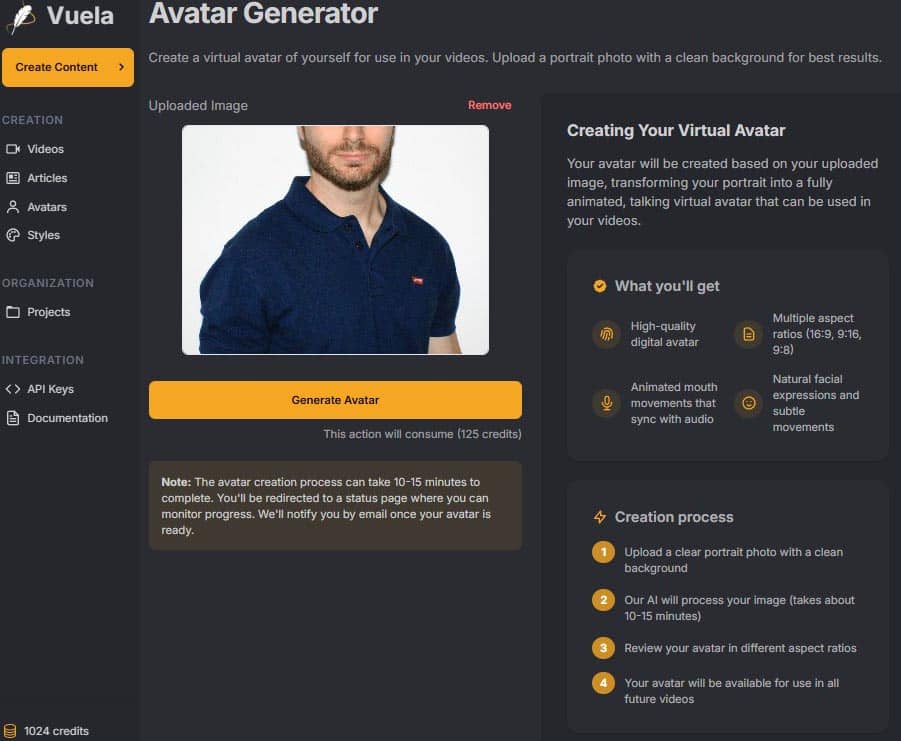901x741 pixels.
Task: Click the credits coin stack icon
Action: (x=10, y=731)
